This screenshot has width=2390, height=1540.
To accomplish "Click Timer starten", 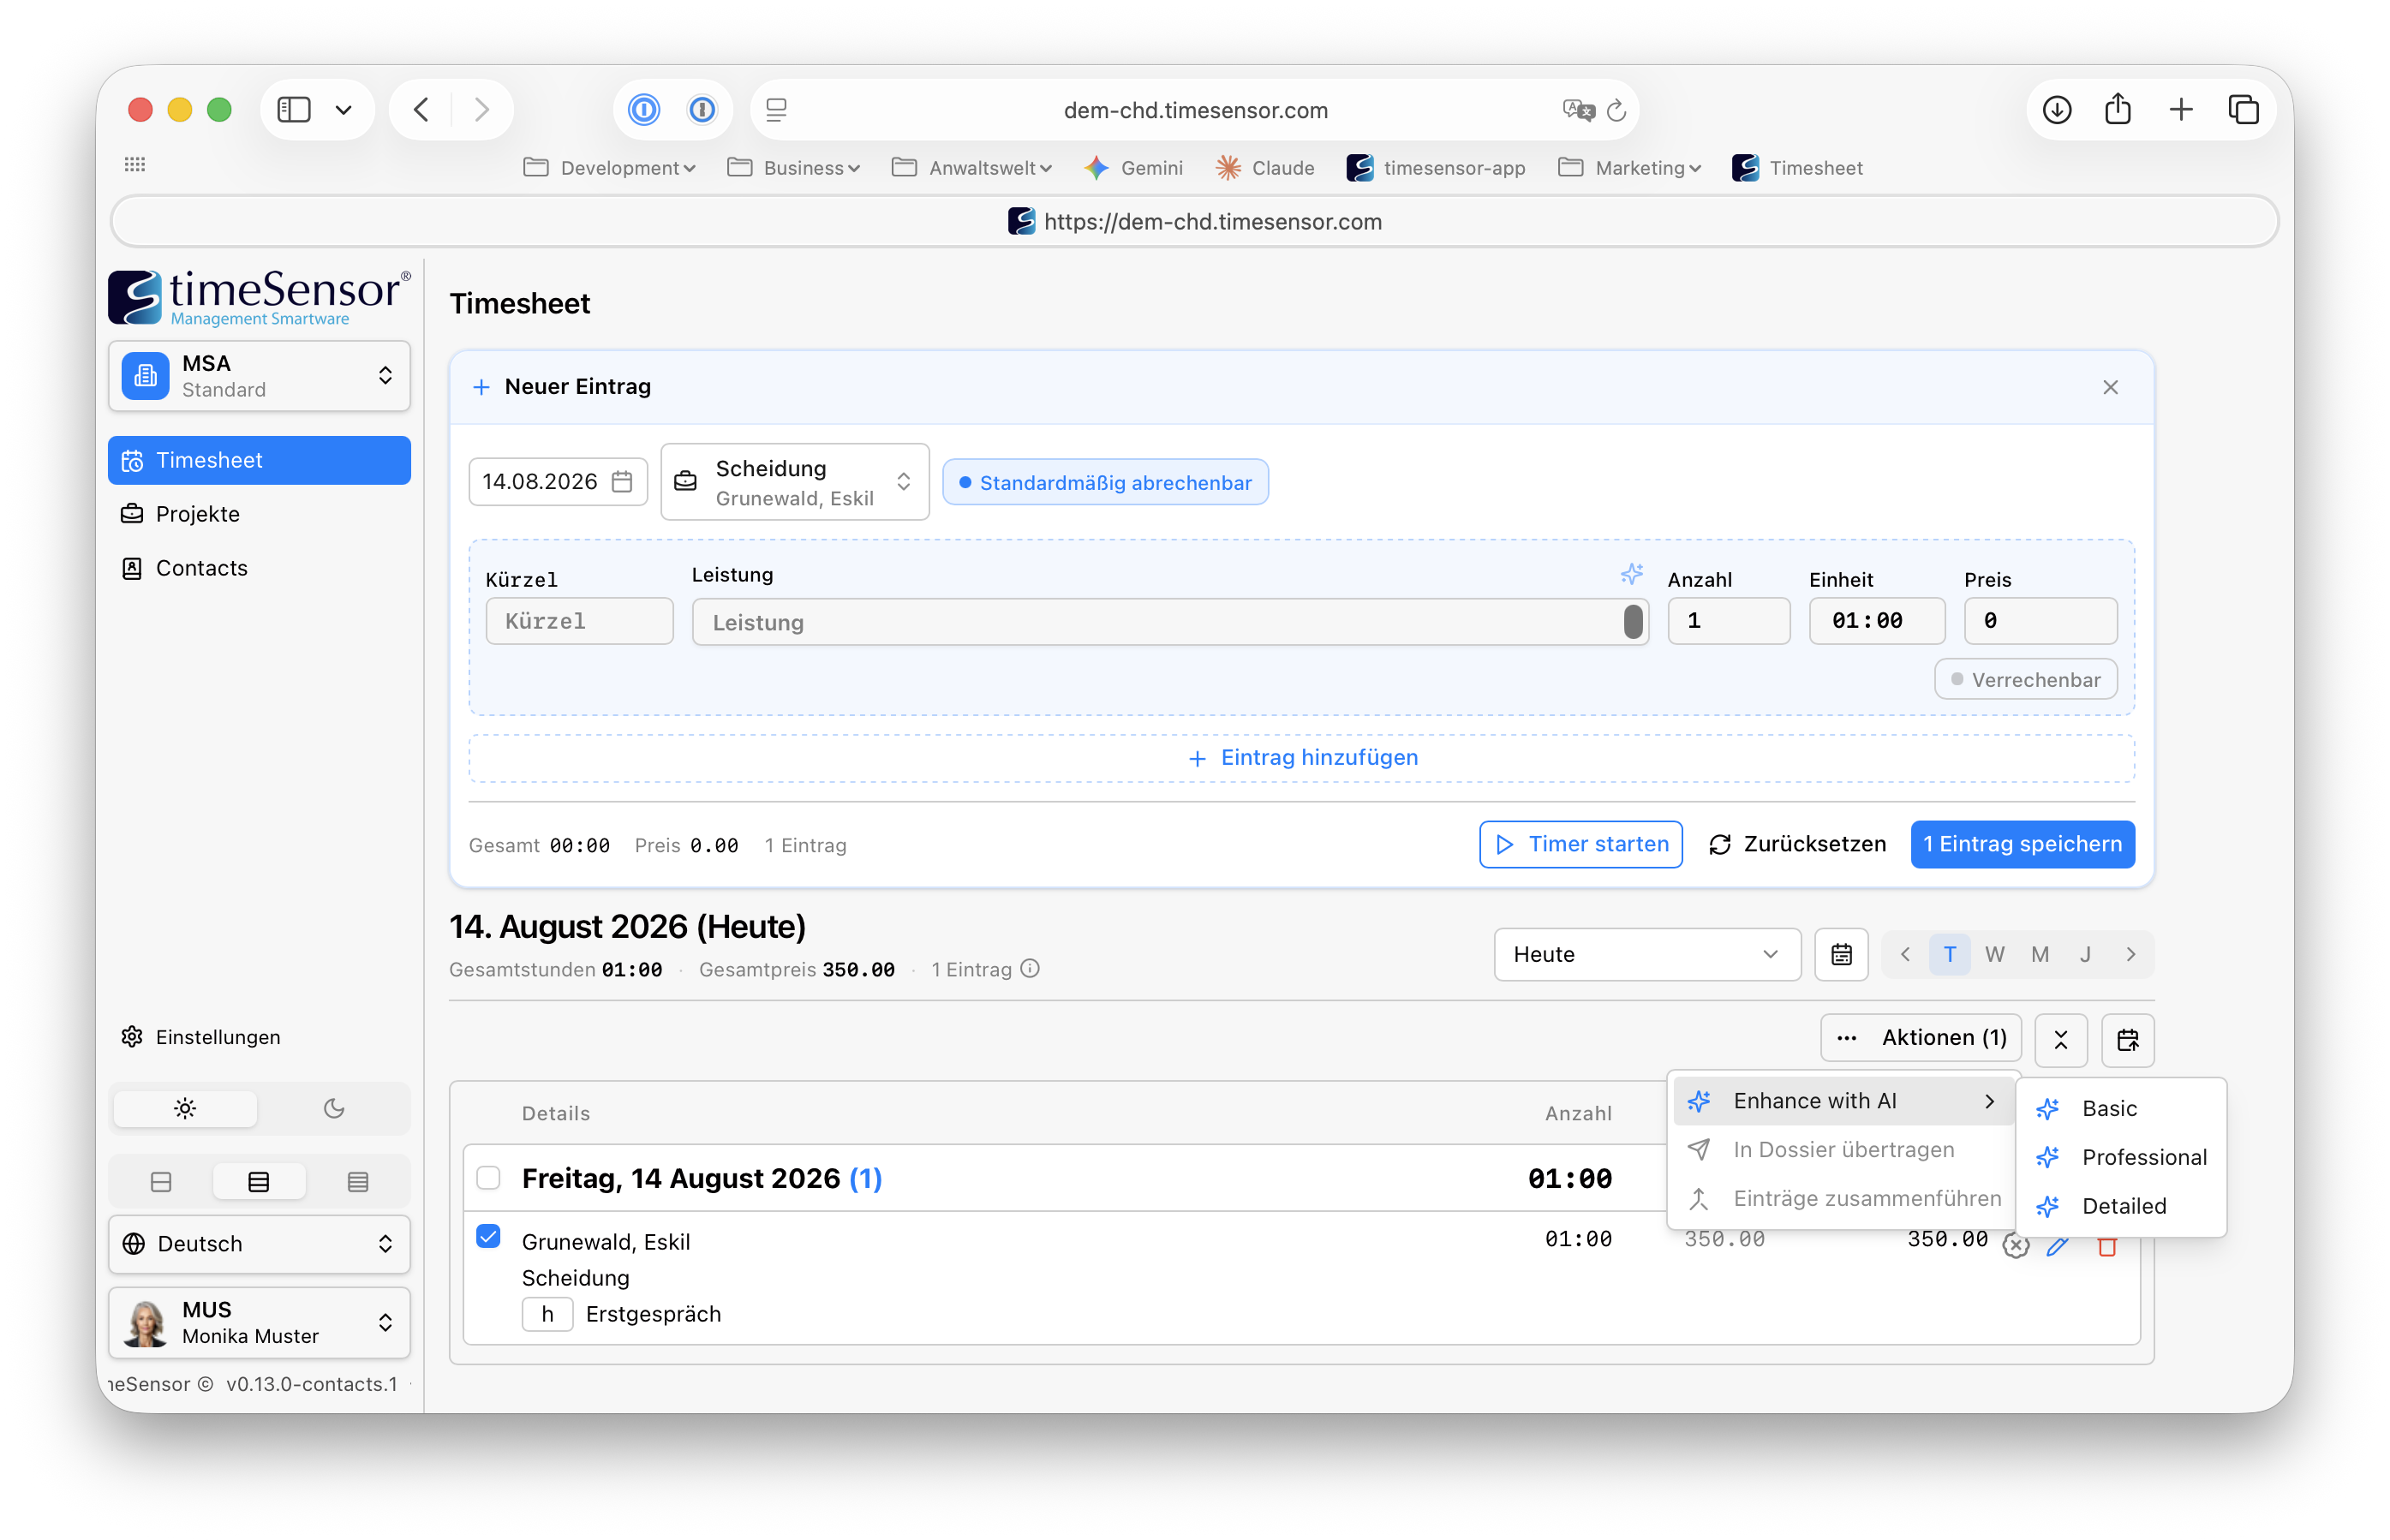I will coord(1581,845).
